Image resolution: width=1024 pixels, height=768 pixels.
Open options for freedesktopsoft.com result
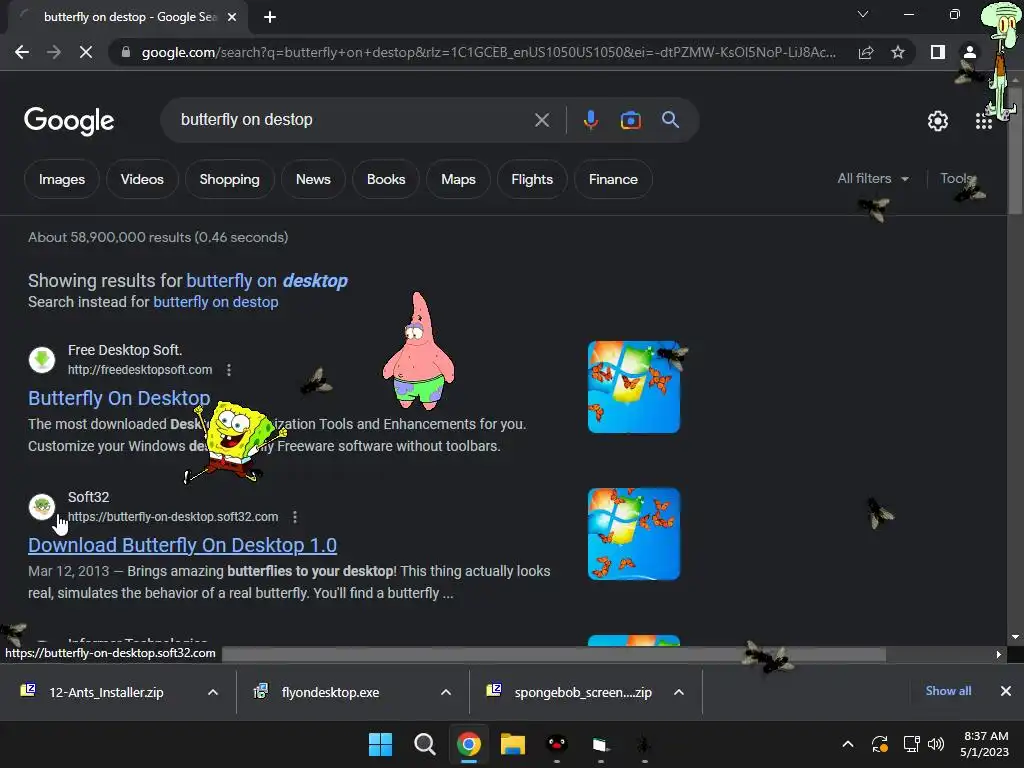229,370
